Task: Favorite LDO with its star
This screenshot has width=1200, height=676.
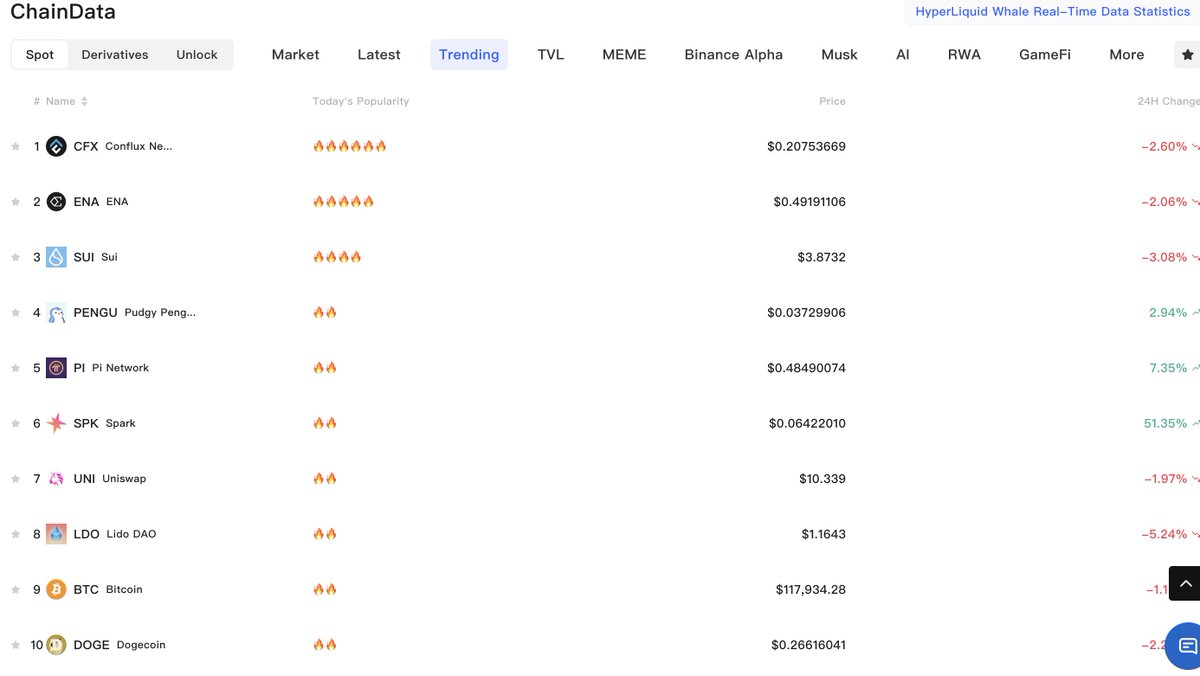Action: click(x=15, y=534)
